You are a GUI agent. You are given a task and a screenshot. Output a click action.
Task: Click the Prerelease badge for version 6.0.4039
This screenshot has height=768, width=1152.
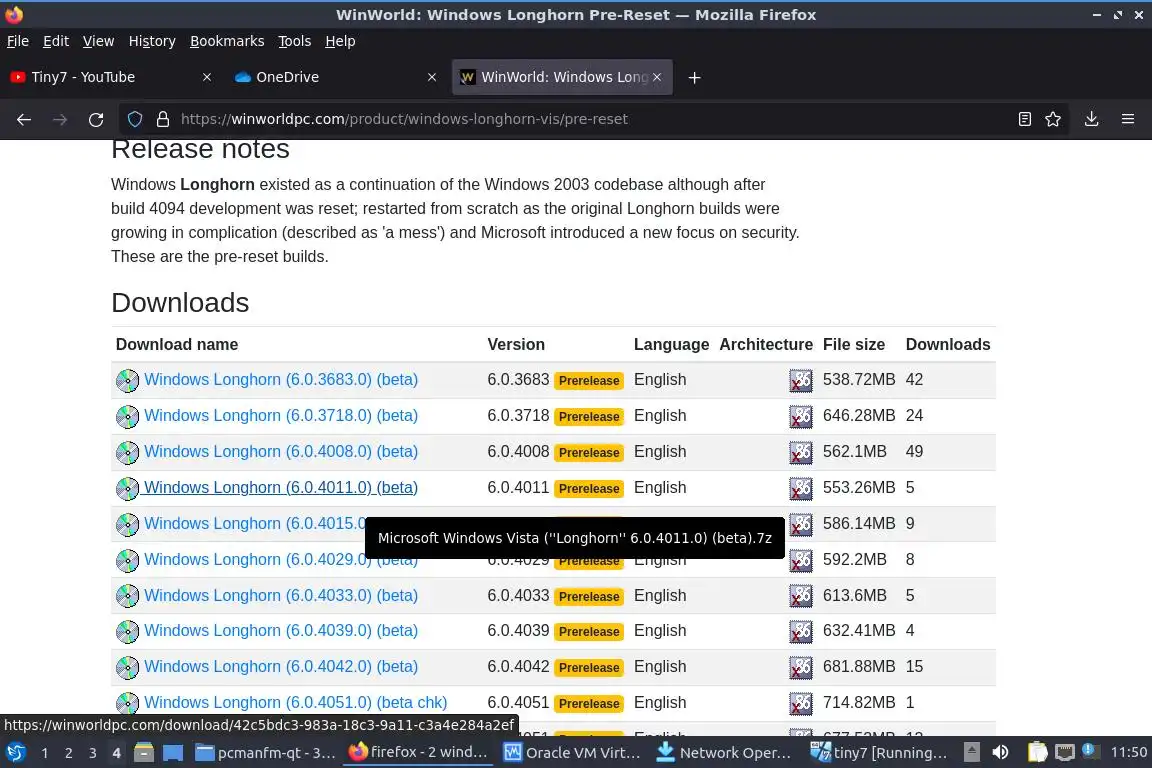588,632
